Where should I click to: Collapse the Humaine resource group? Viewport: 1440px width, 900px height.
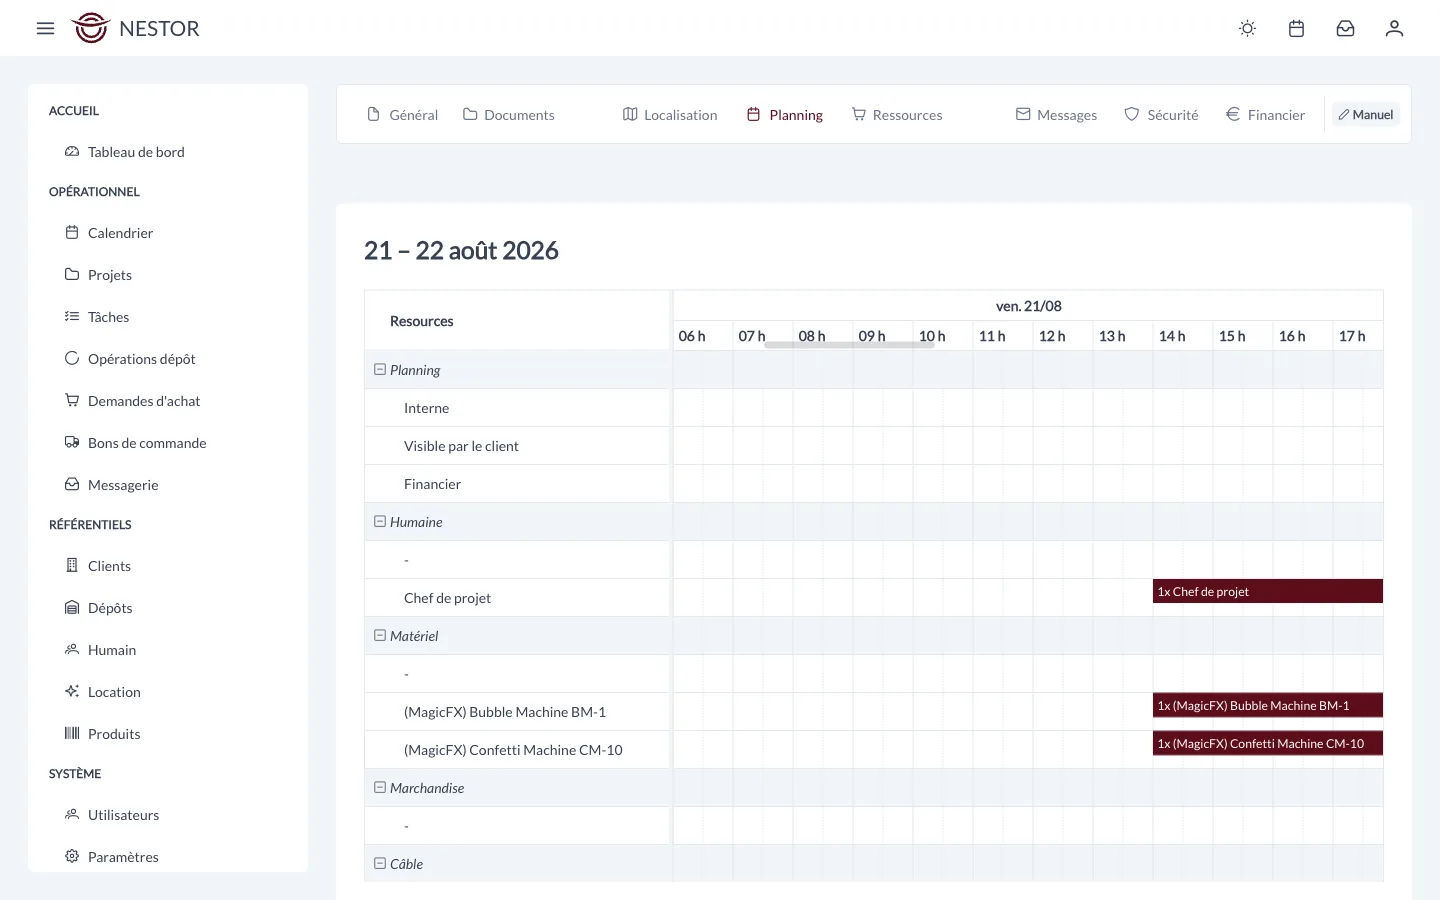point(380,521)
